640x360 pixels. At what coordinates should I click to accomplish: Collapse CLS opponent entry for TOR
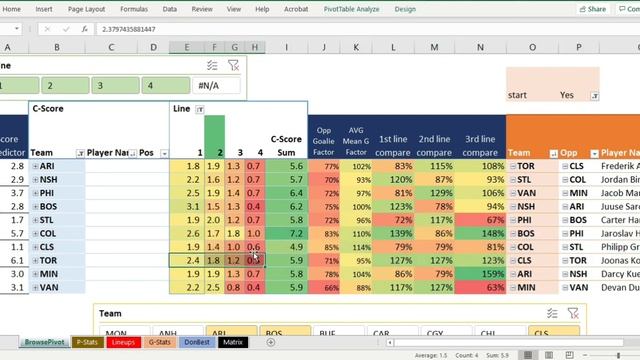565,166
